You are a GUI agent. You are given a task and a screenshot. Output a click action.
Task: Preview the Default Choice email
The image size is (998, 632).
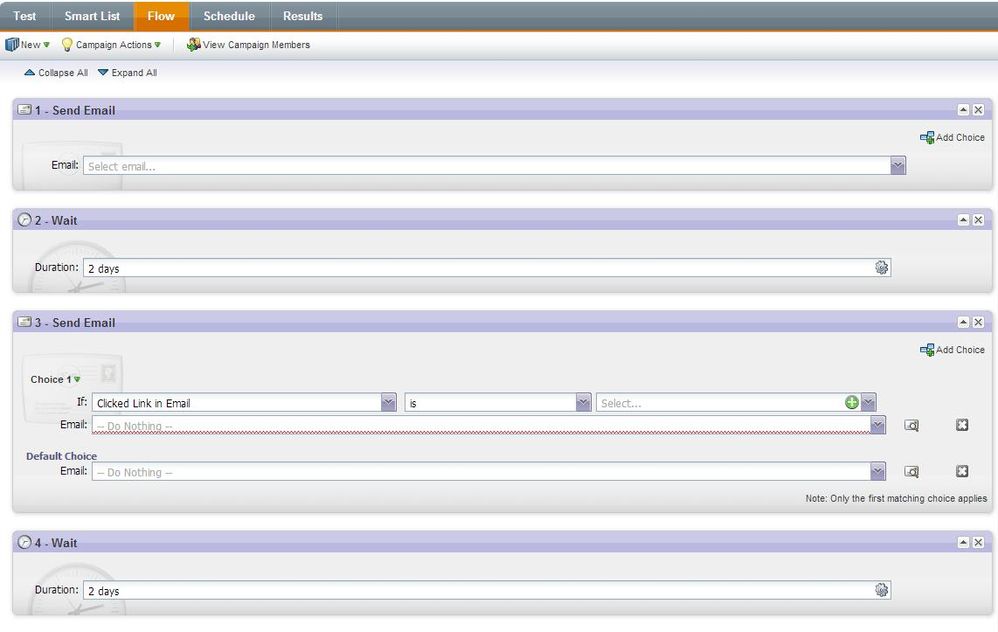[911, 472]
